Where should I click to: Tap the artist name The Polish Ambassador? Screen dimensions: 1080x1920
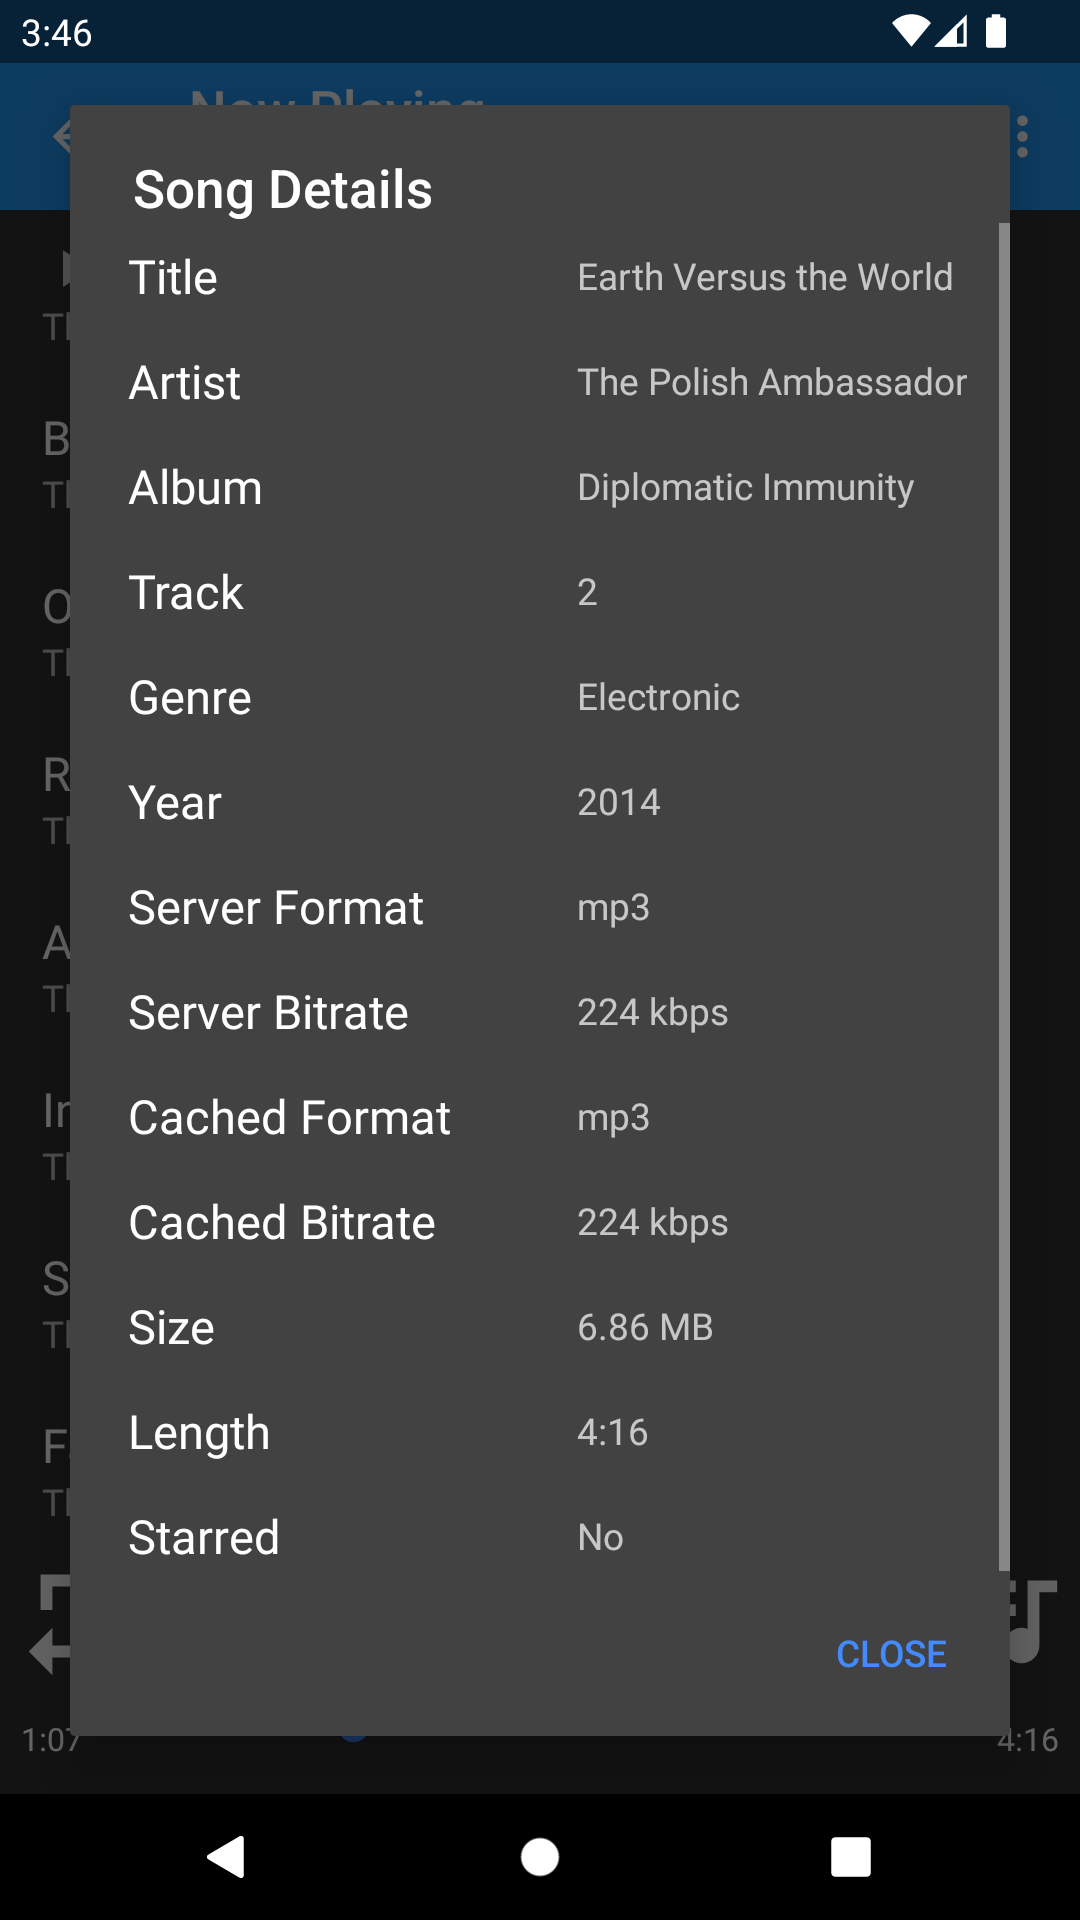pyautogui.click(x=772, y=382)
